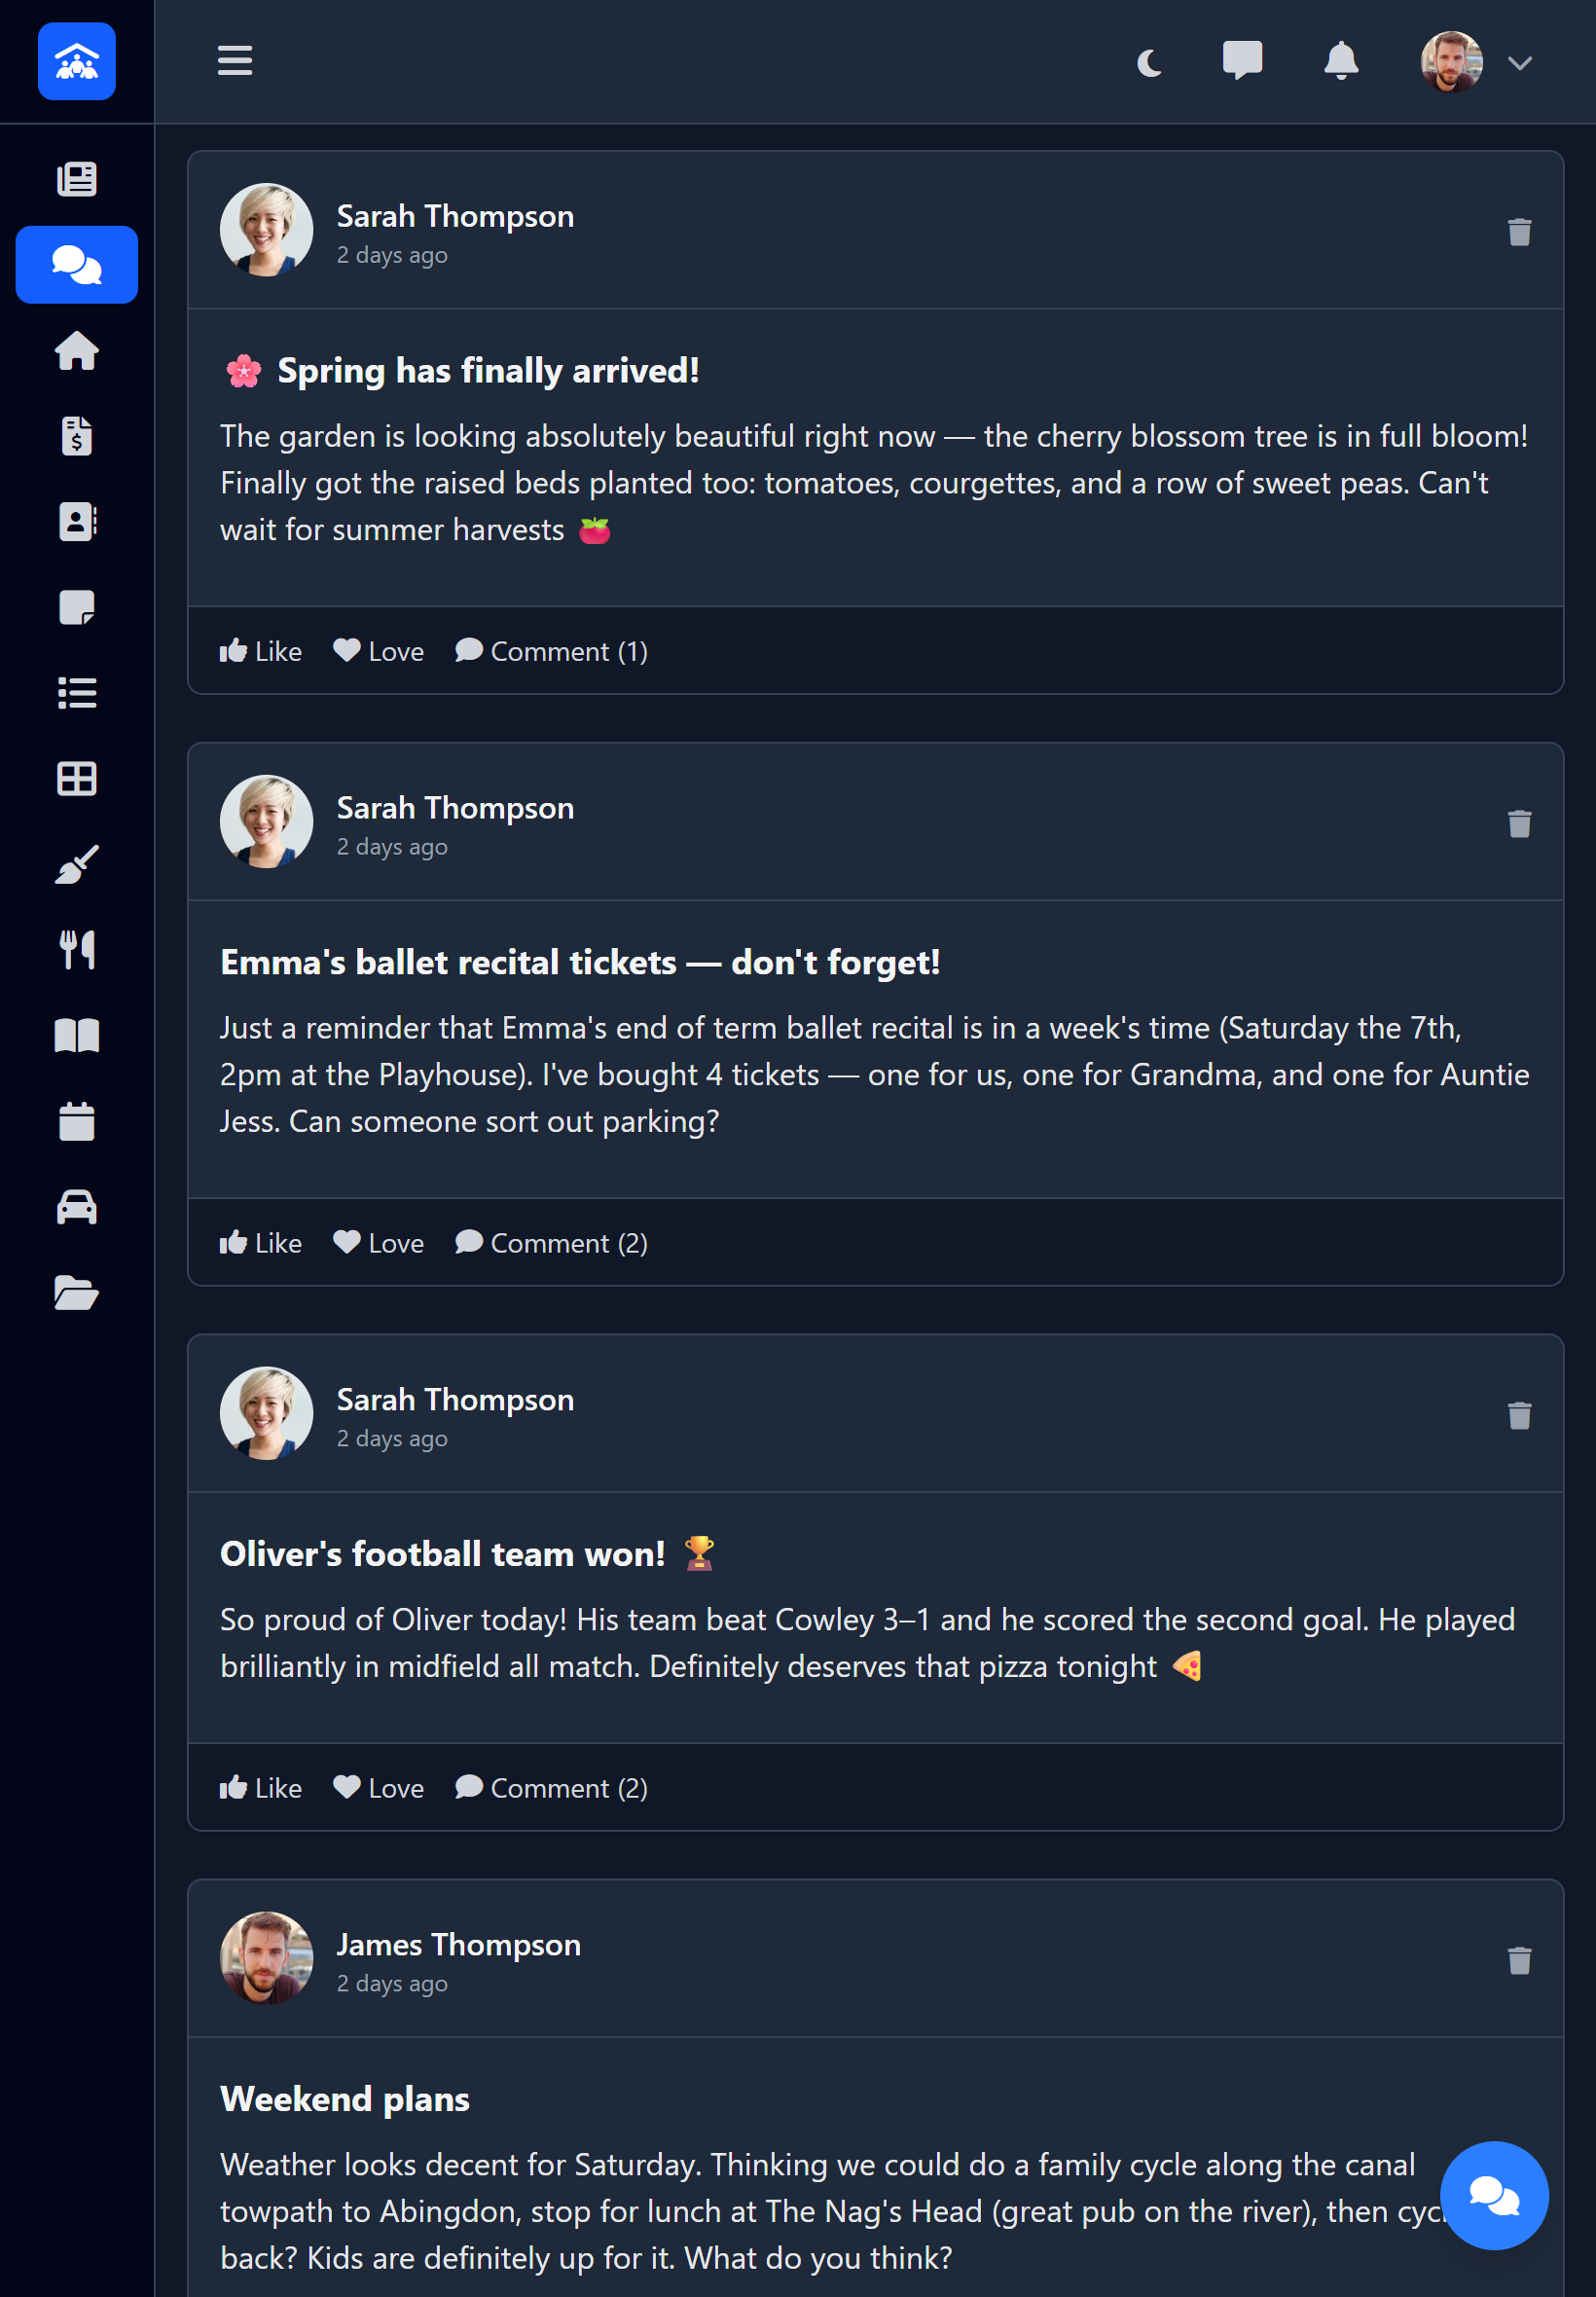Open the home section in the sidebar
1596x2297 pixels.
click(x=77, y=350)
